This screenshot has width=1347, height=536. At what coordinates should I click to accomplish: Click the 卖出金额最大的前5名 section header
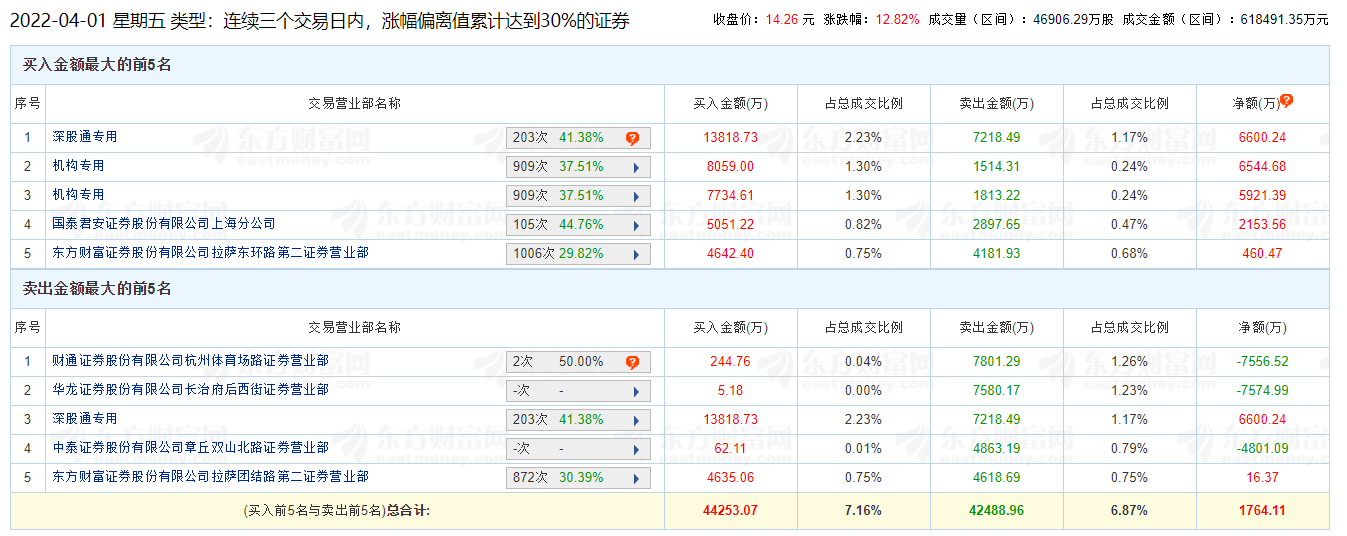[x=97, y=289]
